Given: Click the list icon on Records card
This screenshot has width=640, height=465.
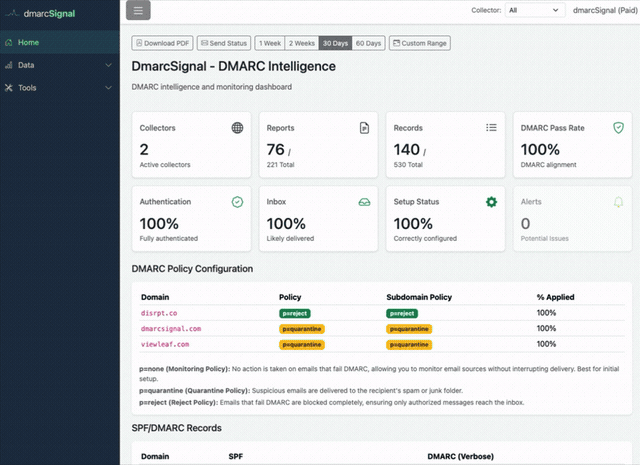Looking at the screenshot, I should click(491, 128).
